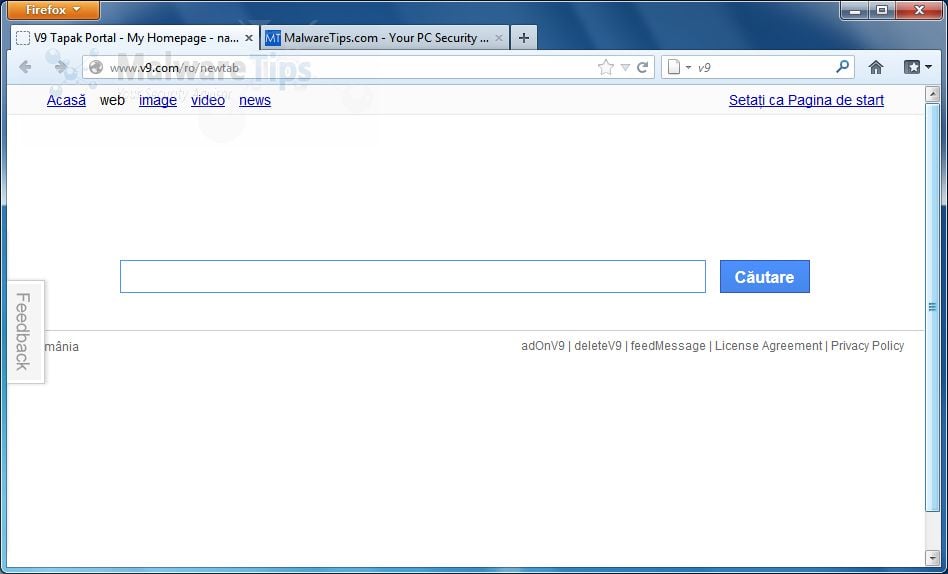Open the feedMessage footer link
948x574 pixels.
tap(668, 346)
